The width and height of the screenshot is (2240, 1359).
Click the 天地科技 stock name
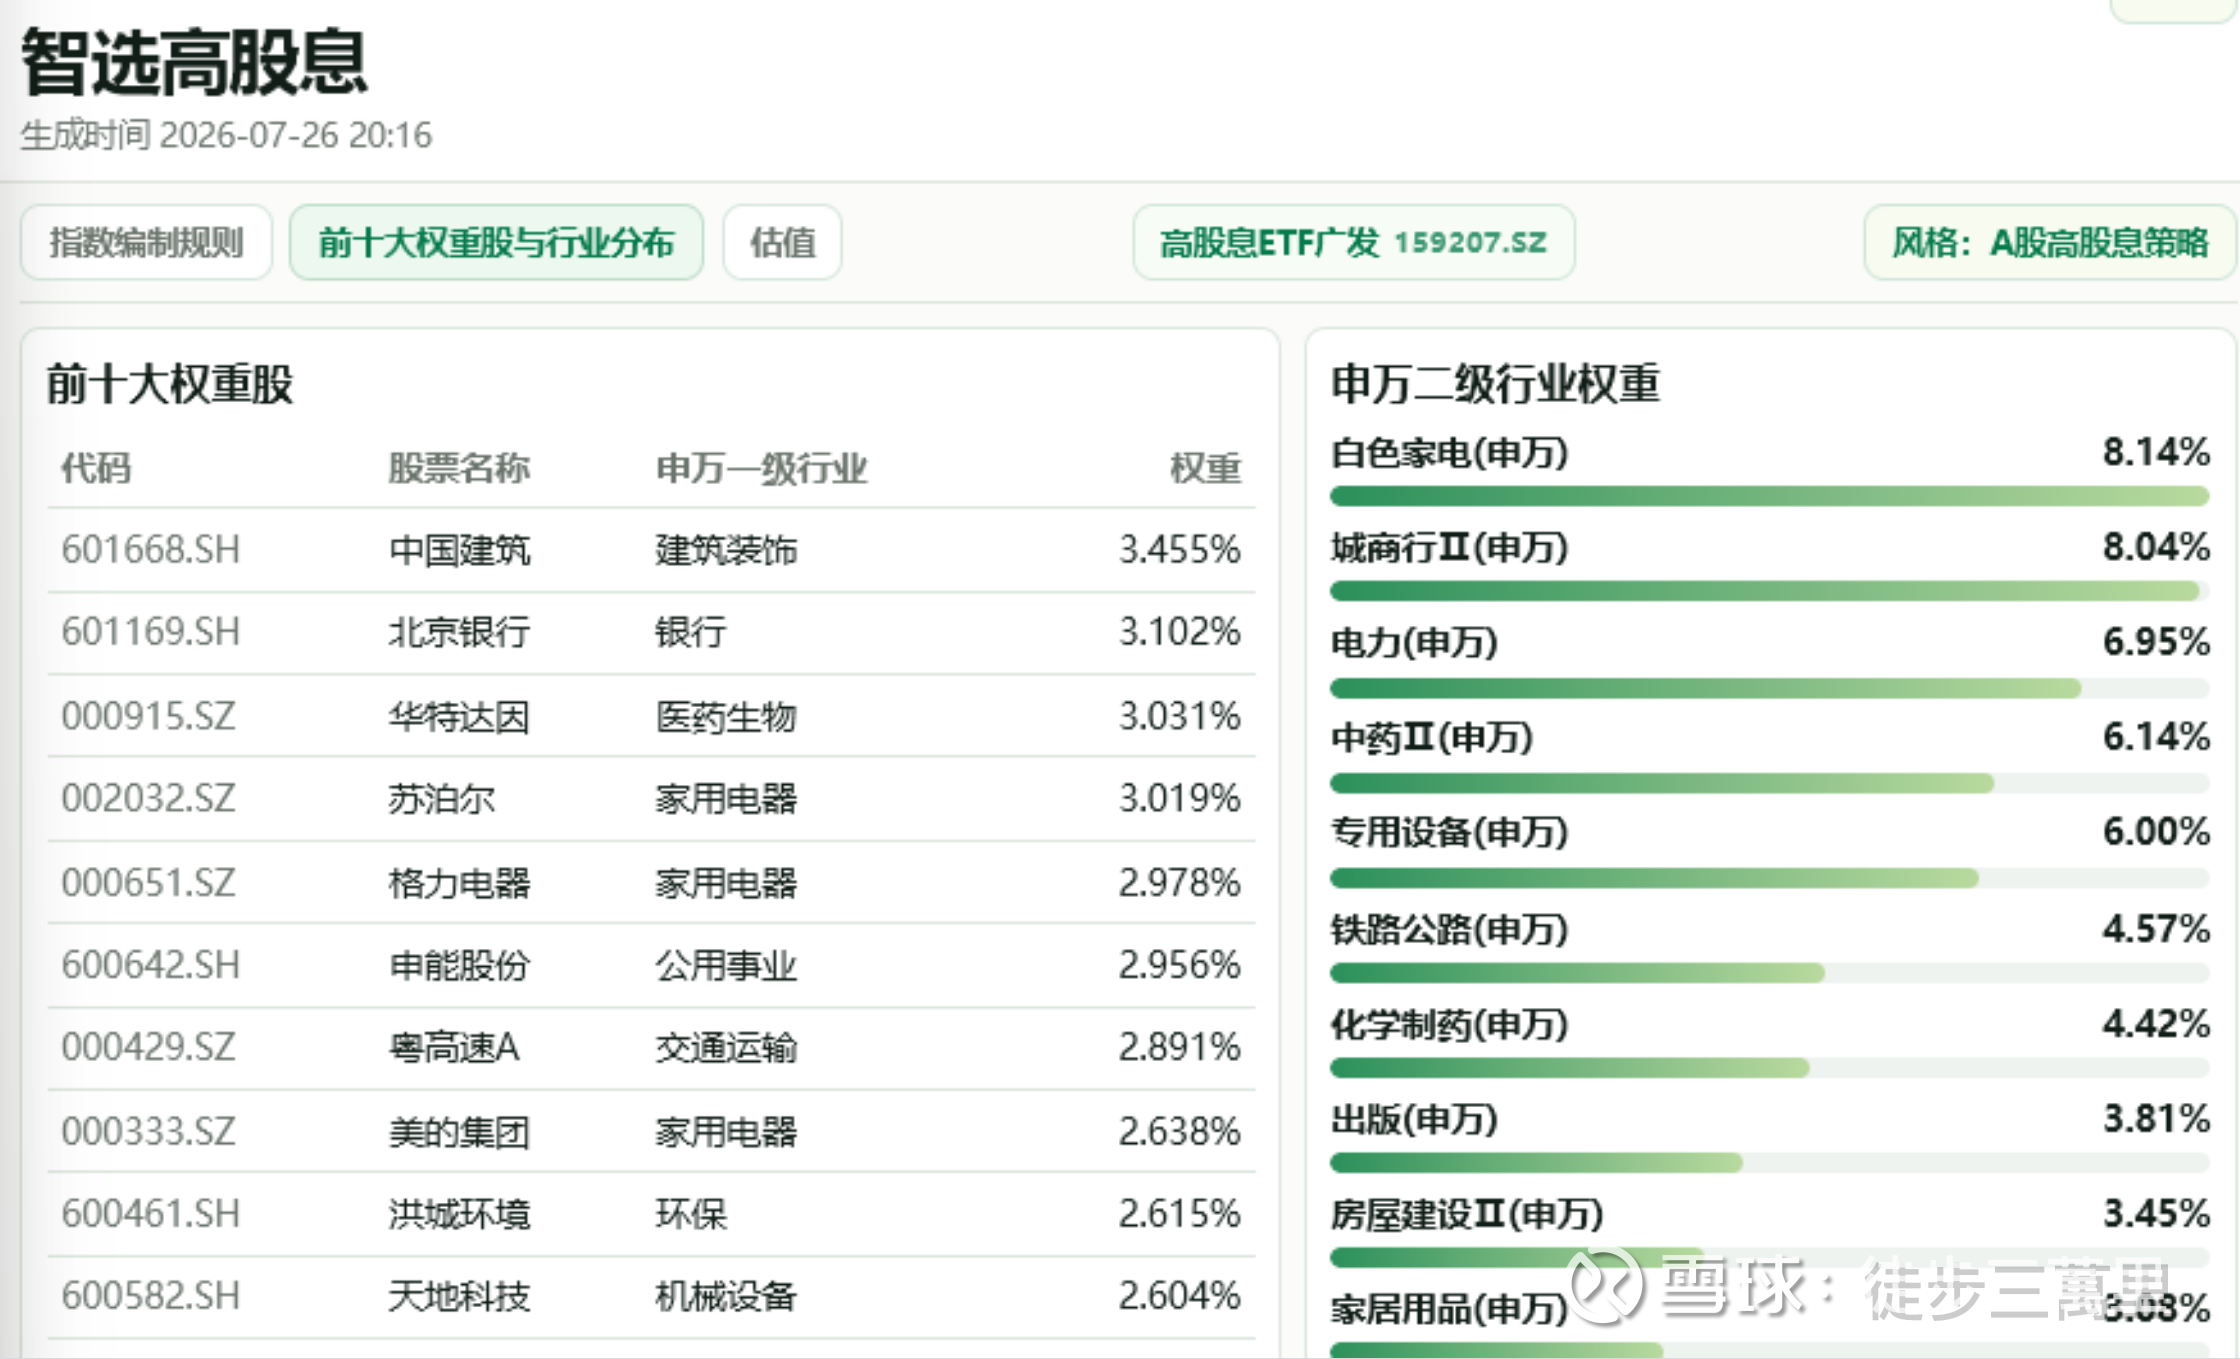pos(459,1295)
